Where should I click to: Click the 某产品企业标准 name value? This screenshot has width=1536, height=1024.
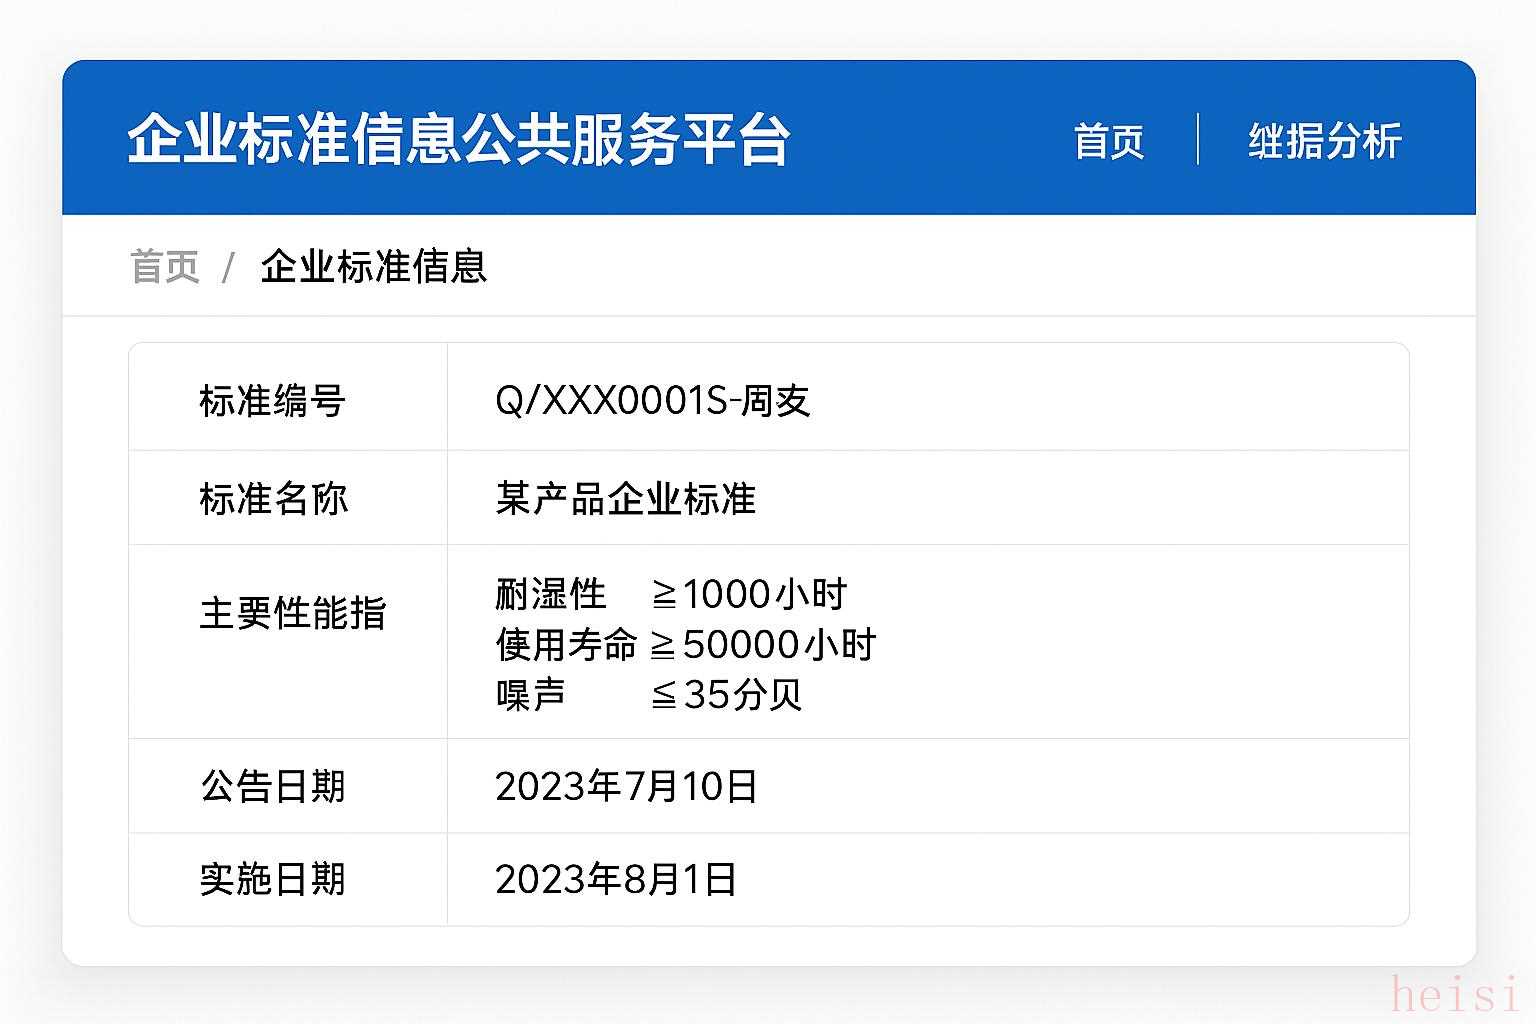click(625, 498)
